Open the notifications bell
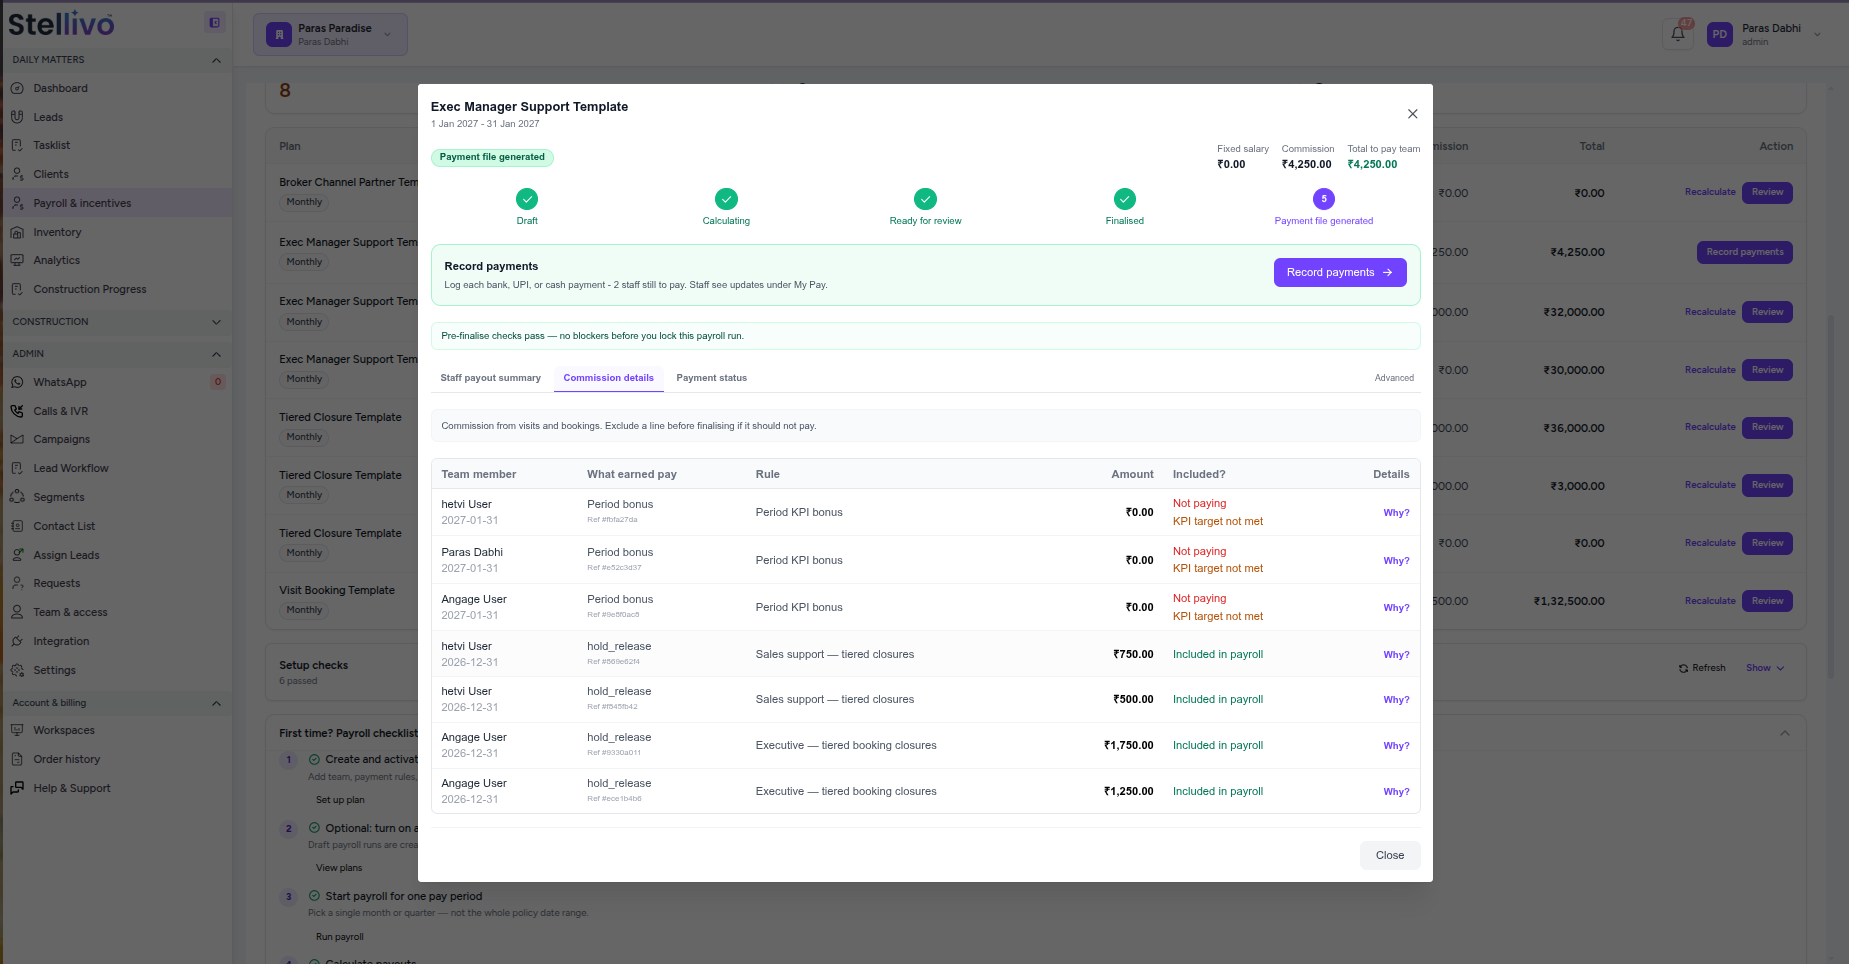 (x=1678, y=34)
